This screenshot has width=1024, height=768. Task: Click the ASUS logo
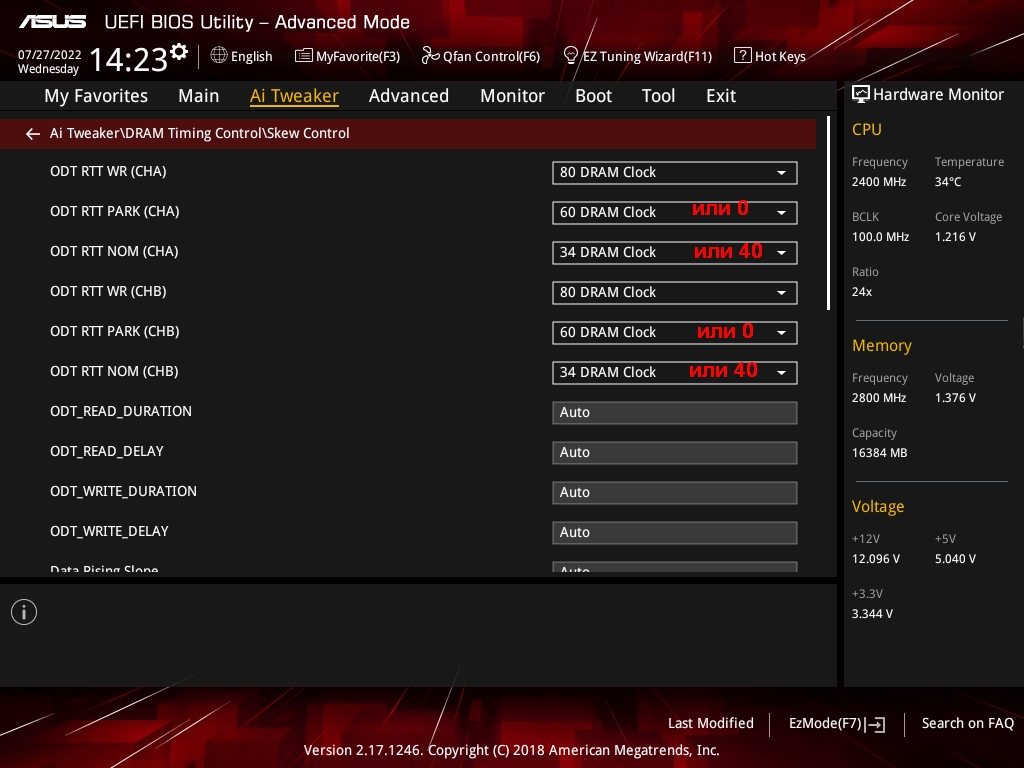click(52, 22)
